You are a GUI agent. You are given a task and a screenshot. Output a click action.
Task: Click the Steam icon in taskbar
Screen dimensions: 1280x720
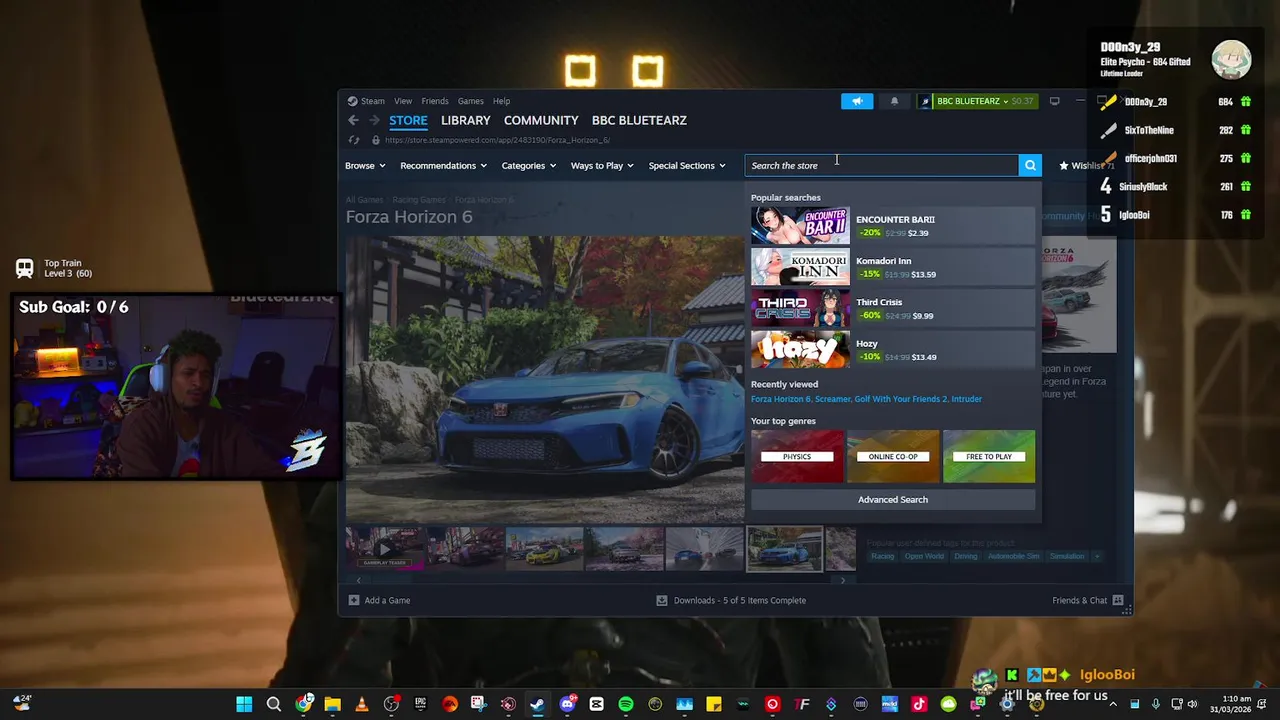click(537, 704)
